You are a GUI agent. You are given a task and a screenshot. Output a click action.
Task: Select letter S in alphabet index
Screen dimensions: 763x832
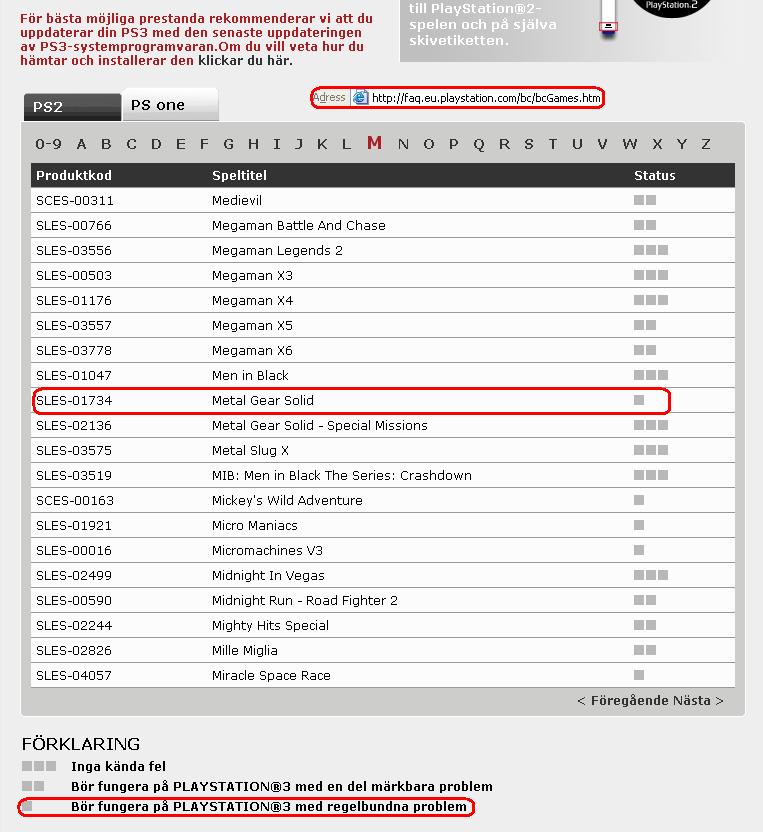[528, 144]
